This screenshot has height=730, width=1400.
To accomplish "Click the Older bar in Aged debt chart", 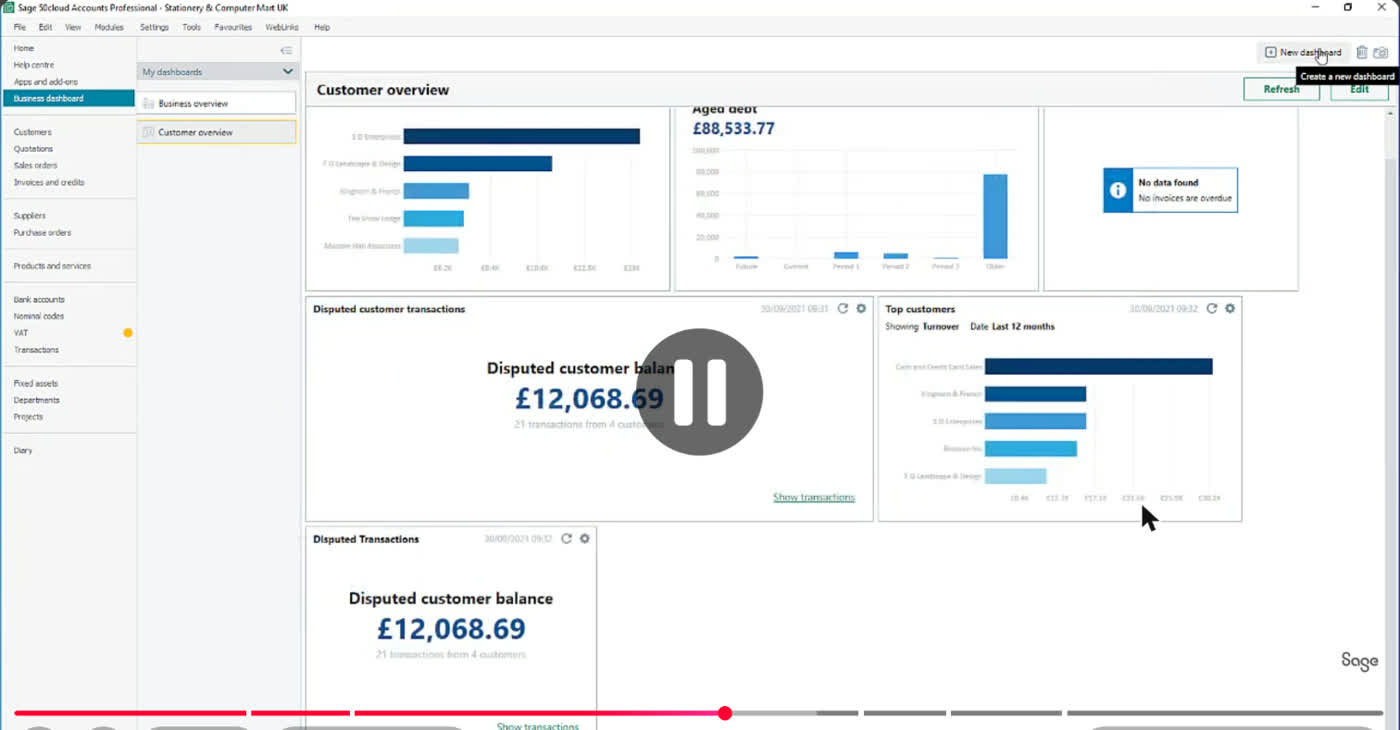I will tap(995, 216).
